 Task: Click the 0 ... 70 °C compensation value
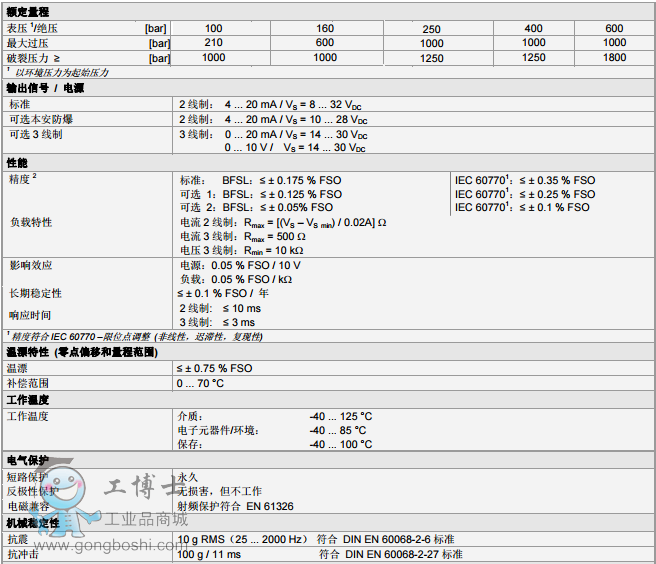click(201, 383)
